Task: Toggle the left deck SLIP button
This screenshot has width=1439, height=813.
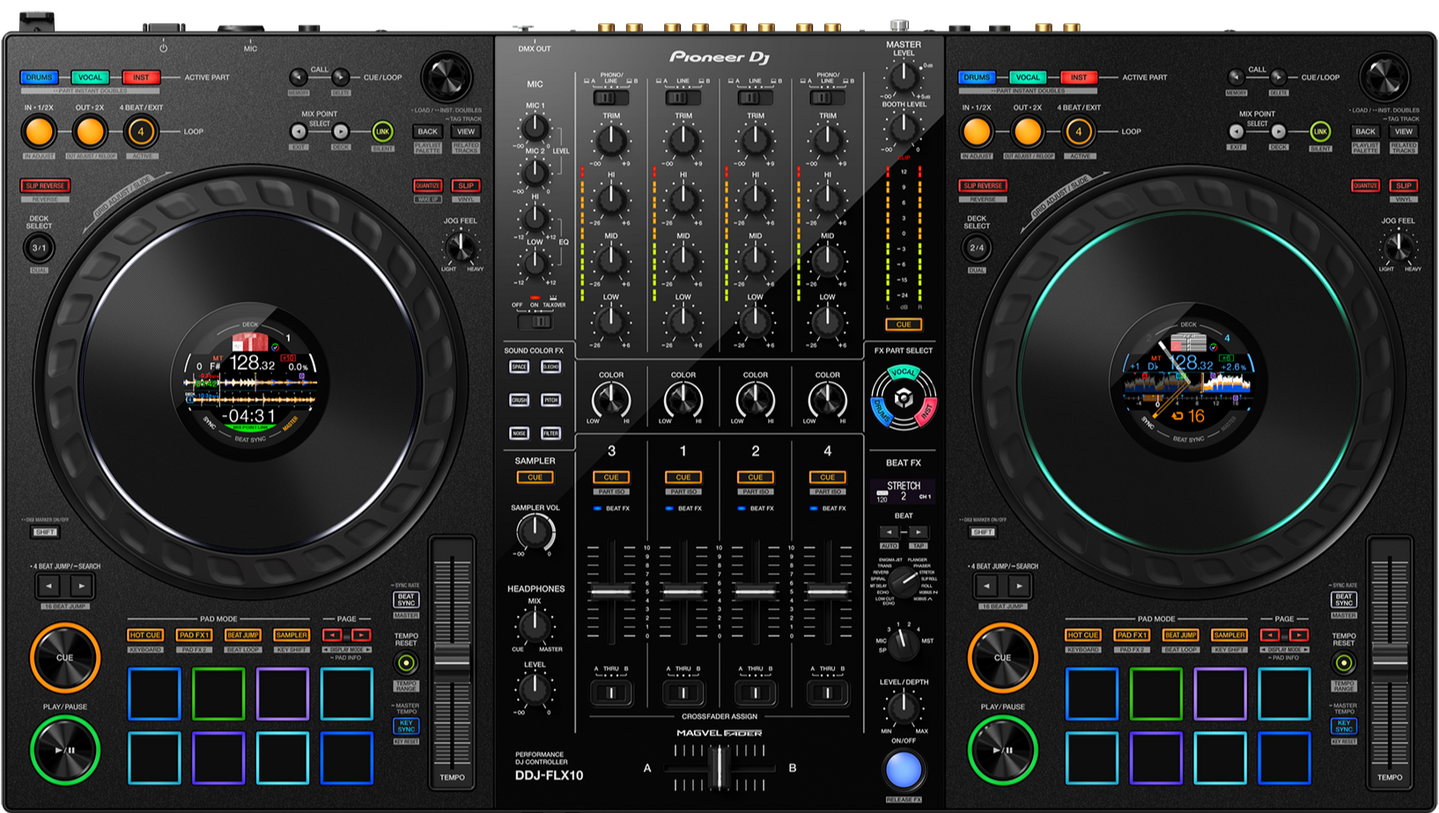Action: (464, 185)
